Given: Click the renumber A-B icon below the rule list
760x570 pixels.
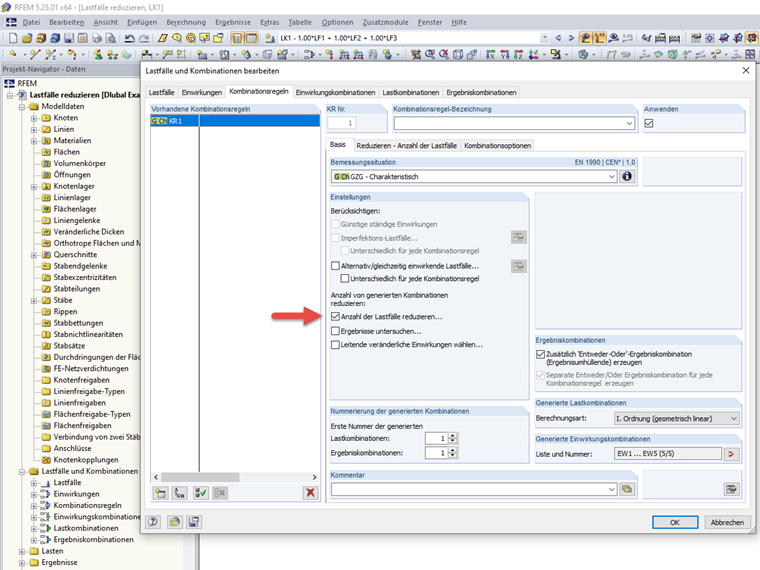Looking at the screenshot, I should coord(180,493).
